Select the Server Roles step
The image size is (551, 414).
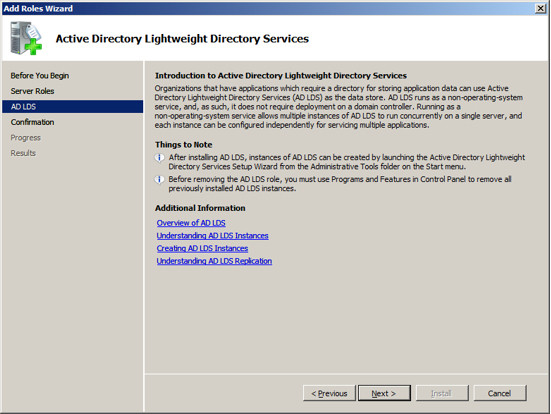(x=32, y=91)
